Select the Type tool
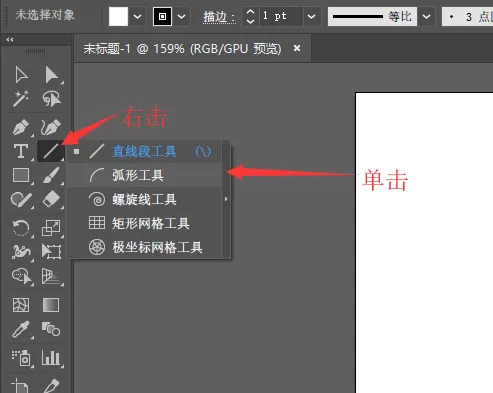 21,151
